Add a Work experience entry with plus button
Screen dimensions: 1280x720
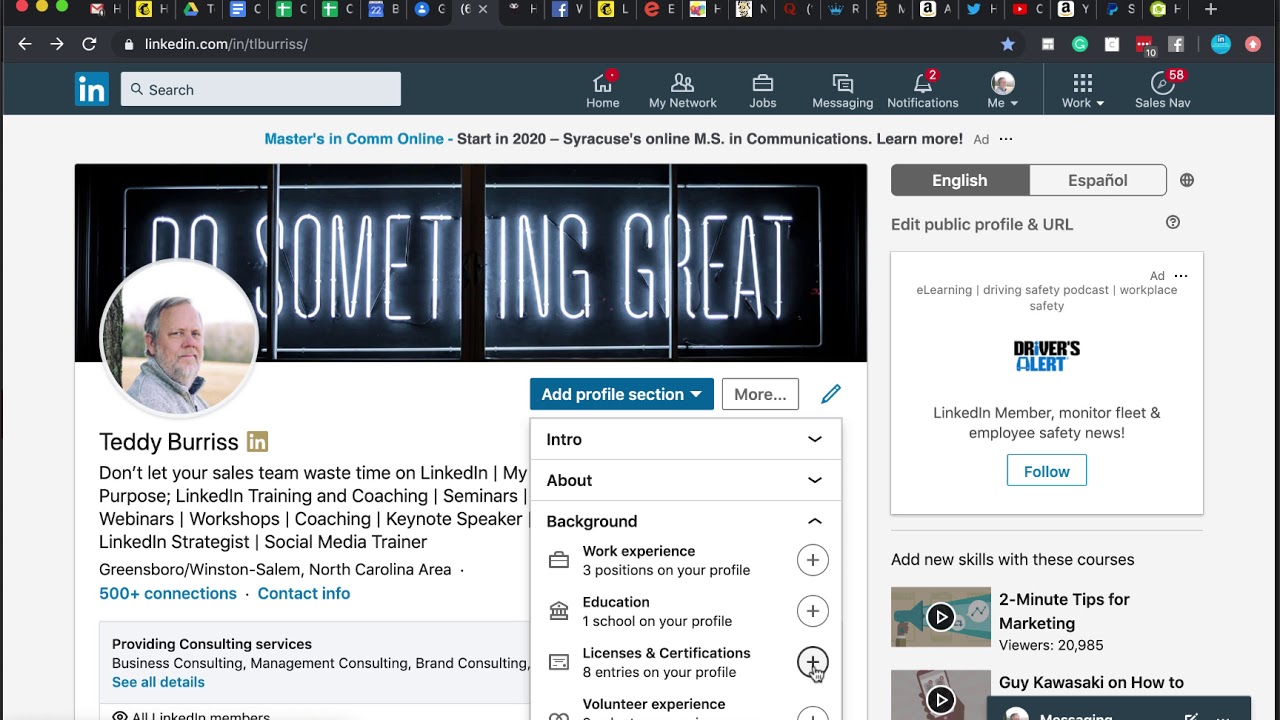pyautogui.click(x=812, y=560)
